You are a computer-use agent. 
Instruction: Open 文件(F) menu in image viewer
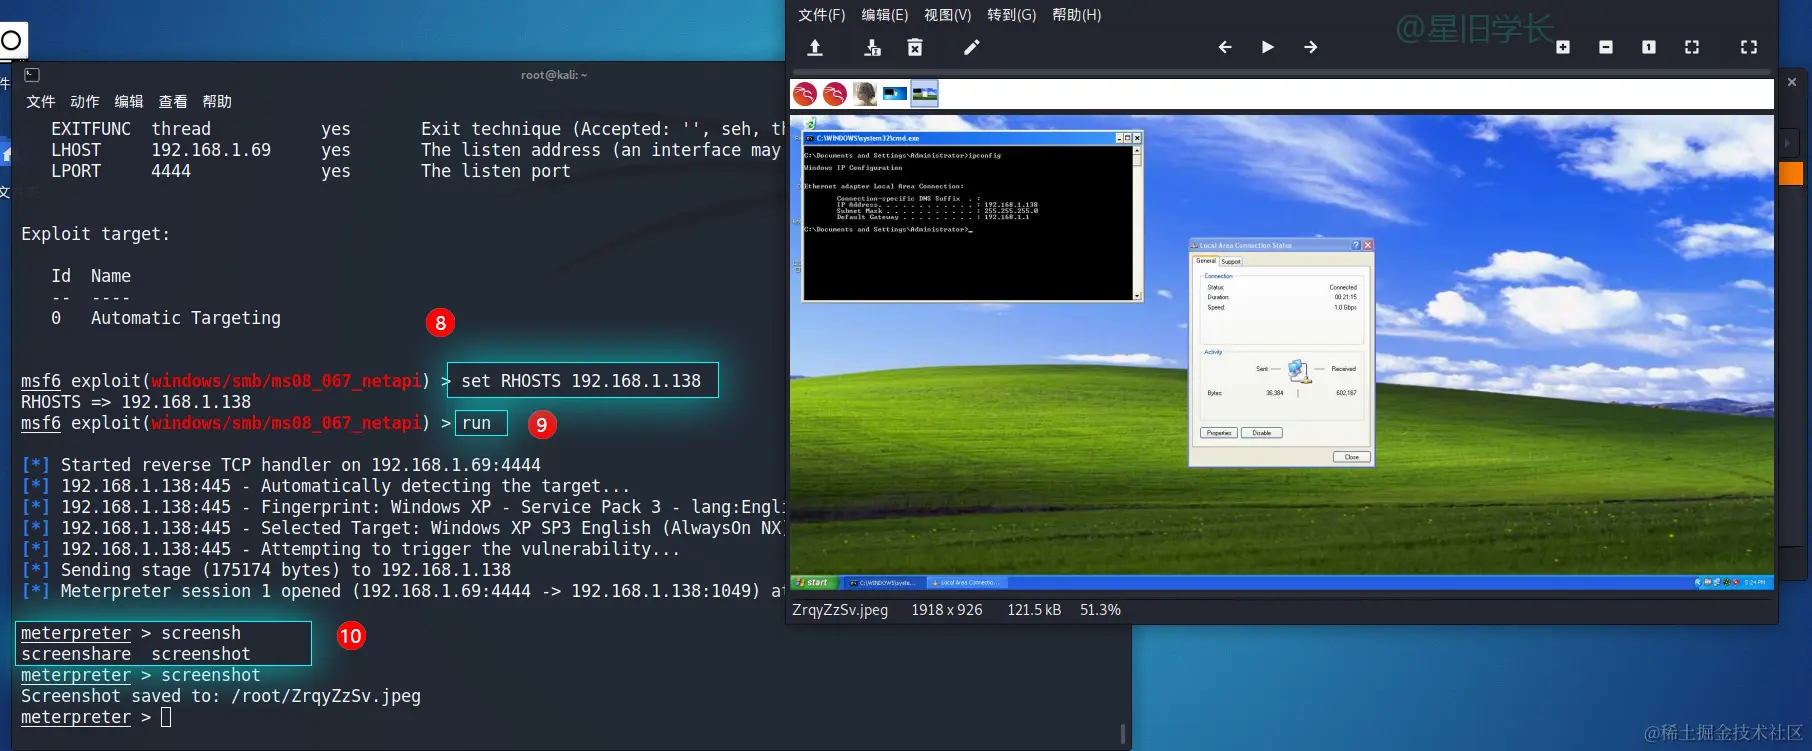coord(821,15)
